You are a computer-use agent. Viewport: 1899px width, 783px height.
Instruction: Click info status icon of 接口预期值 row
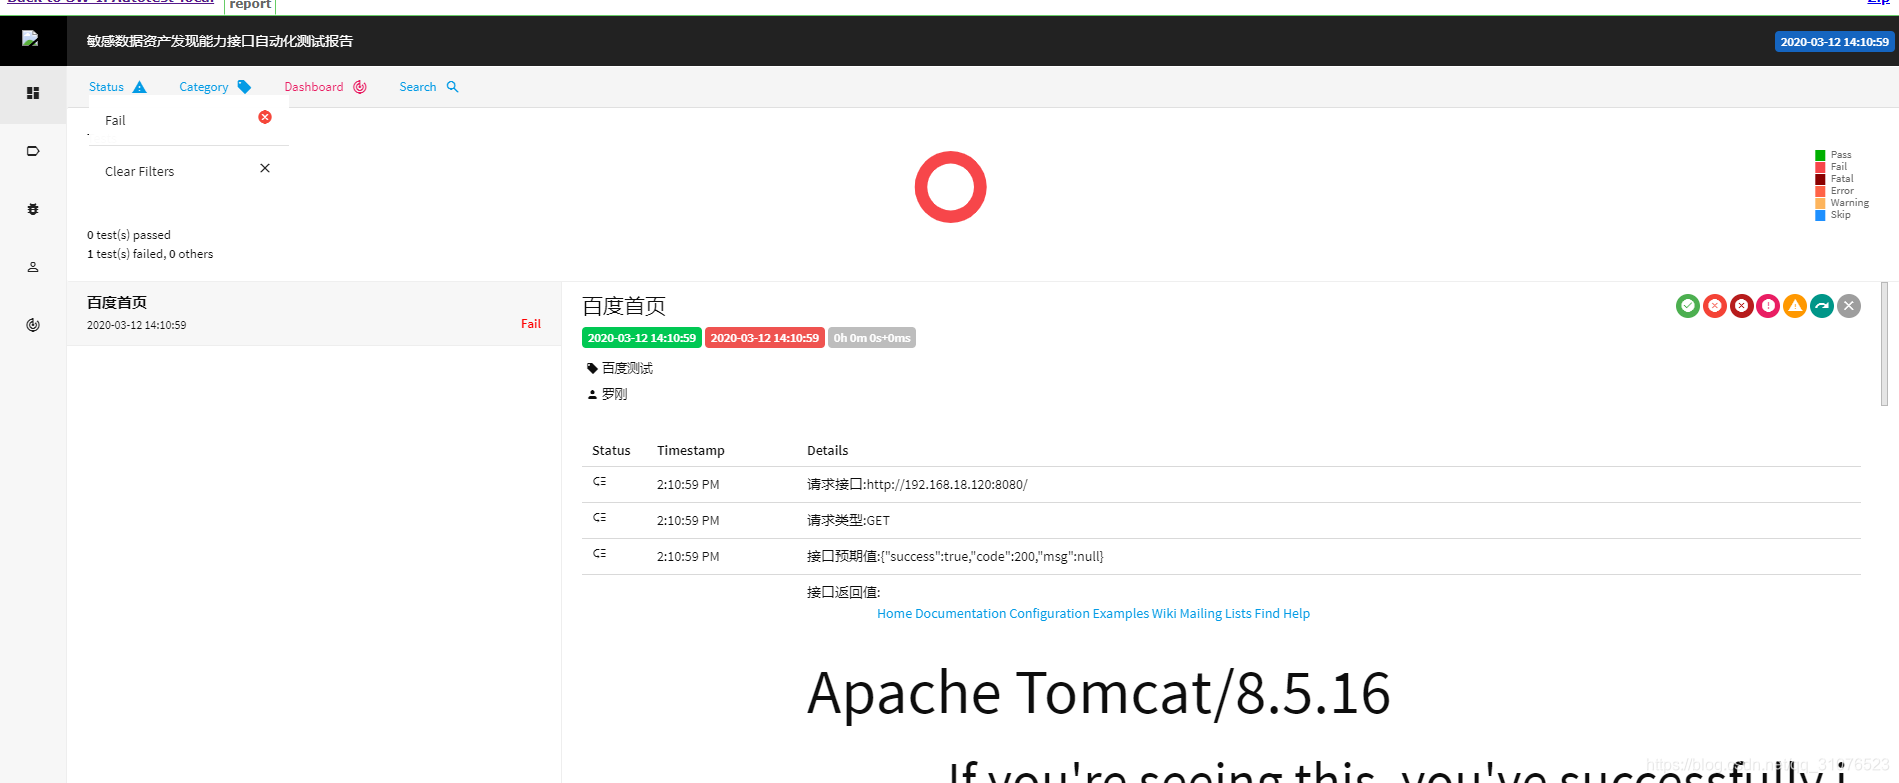pyautogui.click(x=600, y=553)
